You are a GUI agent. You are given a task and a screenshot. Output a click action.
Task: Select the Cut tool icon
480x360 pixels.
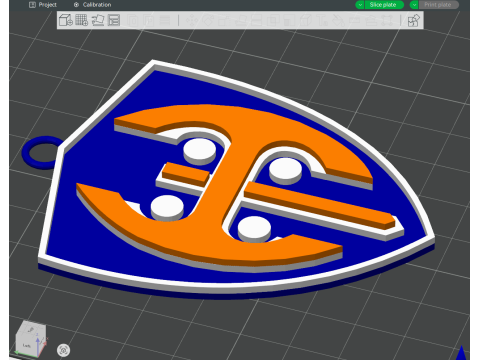click(x=256, y=20)
